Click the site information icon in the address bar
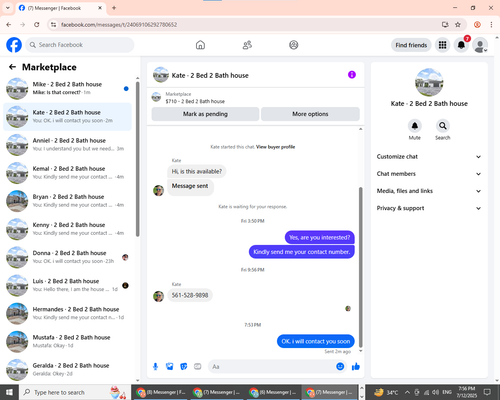The height and width of the screenshot is (400, 500). coord(53,25)
